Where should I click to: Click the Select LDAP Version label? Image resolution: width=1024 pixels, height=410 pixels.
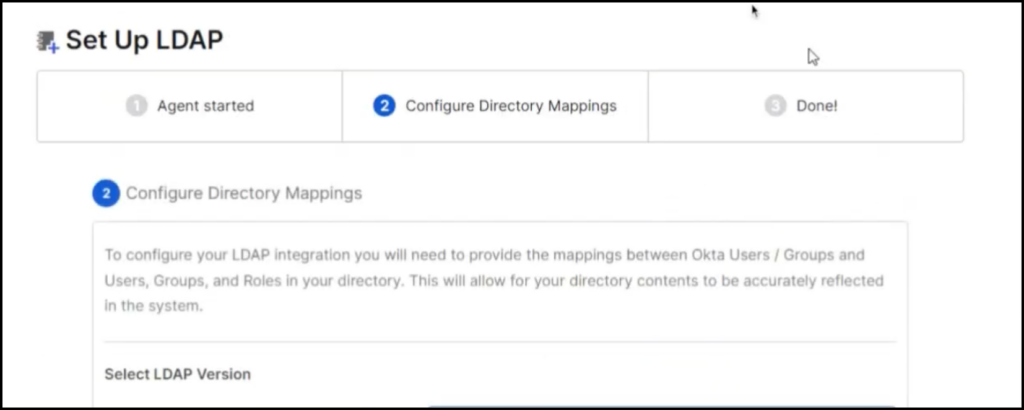pyautogui.click(x=177, y=374)
